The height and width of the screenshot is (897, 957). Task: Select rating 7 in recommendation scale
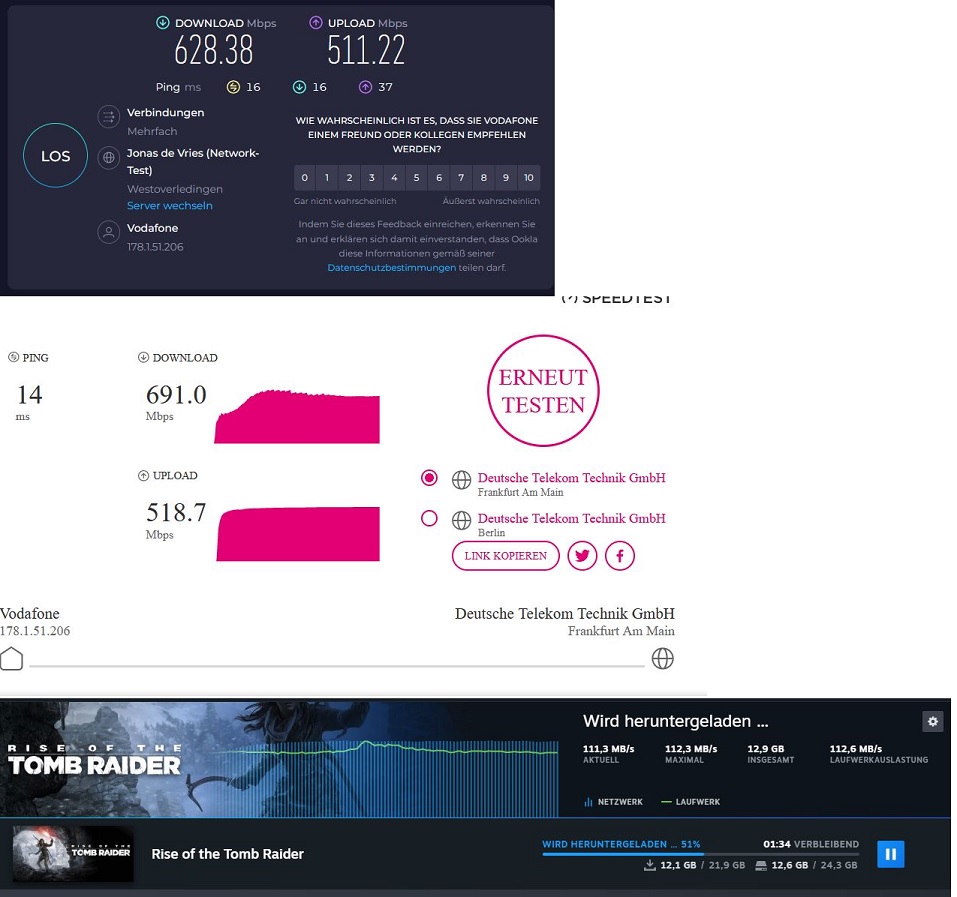pyautogui.click(x=461, y=178)
